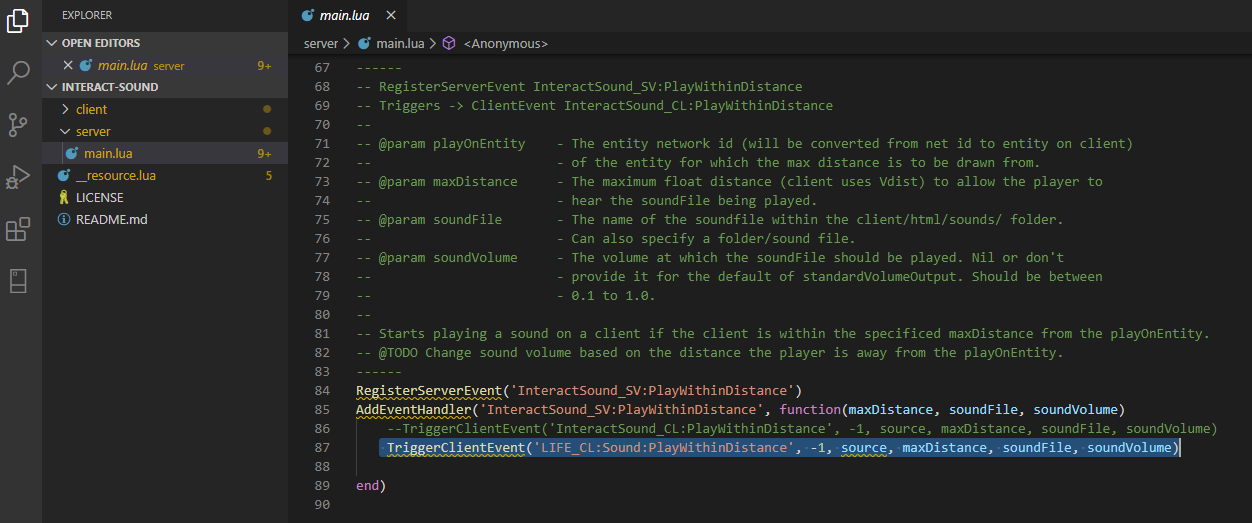Click the main.lua breadcrumb segment
Viewport: 1252px width, 523px height.
[x=400, y=43]
